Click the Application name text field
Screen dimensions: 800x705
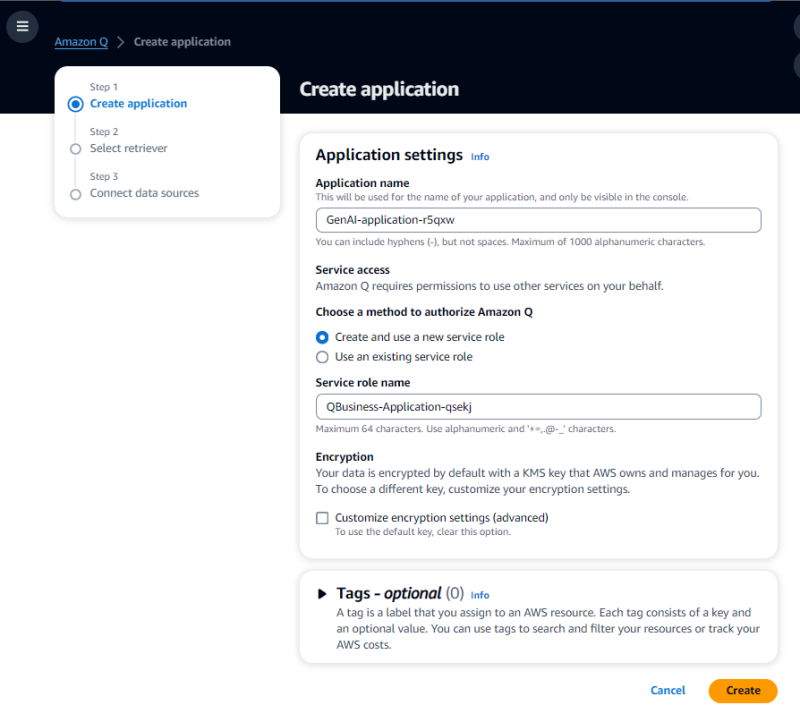(x=538, y=220)
